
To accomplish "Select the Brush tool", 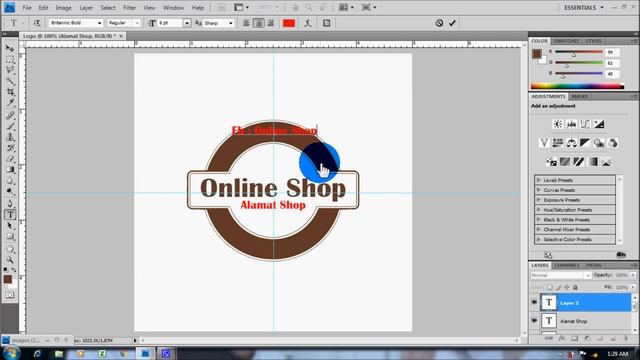I will coord(10,126).
